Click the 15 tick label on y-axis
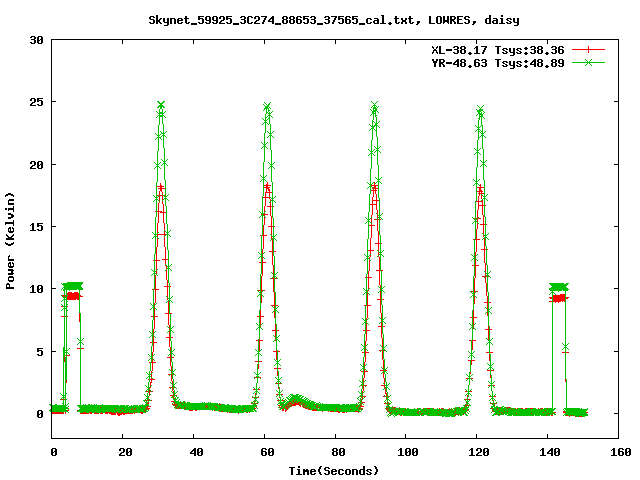The height and width of the screenshot is (480, 640). pyautogui.click(x=37, y=227)
